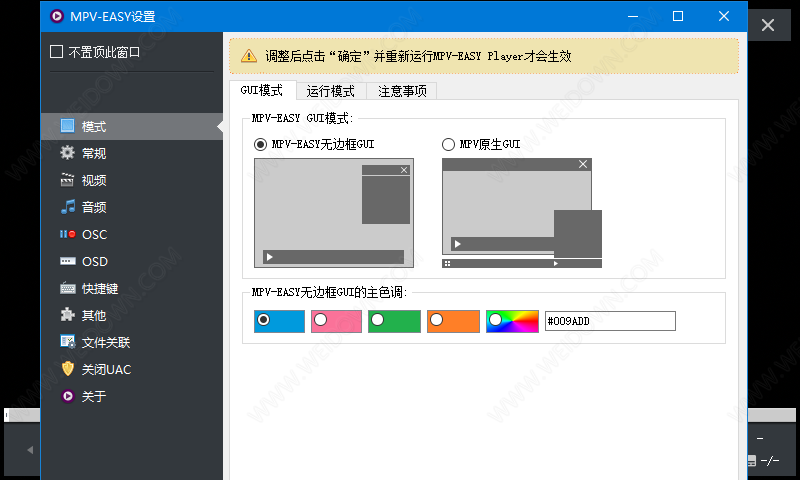Click the 关于 player logo icon
Viewport: 800px width, 480px height.
coord(67,396)
